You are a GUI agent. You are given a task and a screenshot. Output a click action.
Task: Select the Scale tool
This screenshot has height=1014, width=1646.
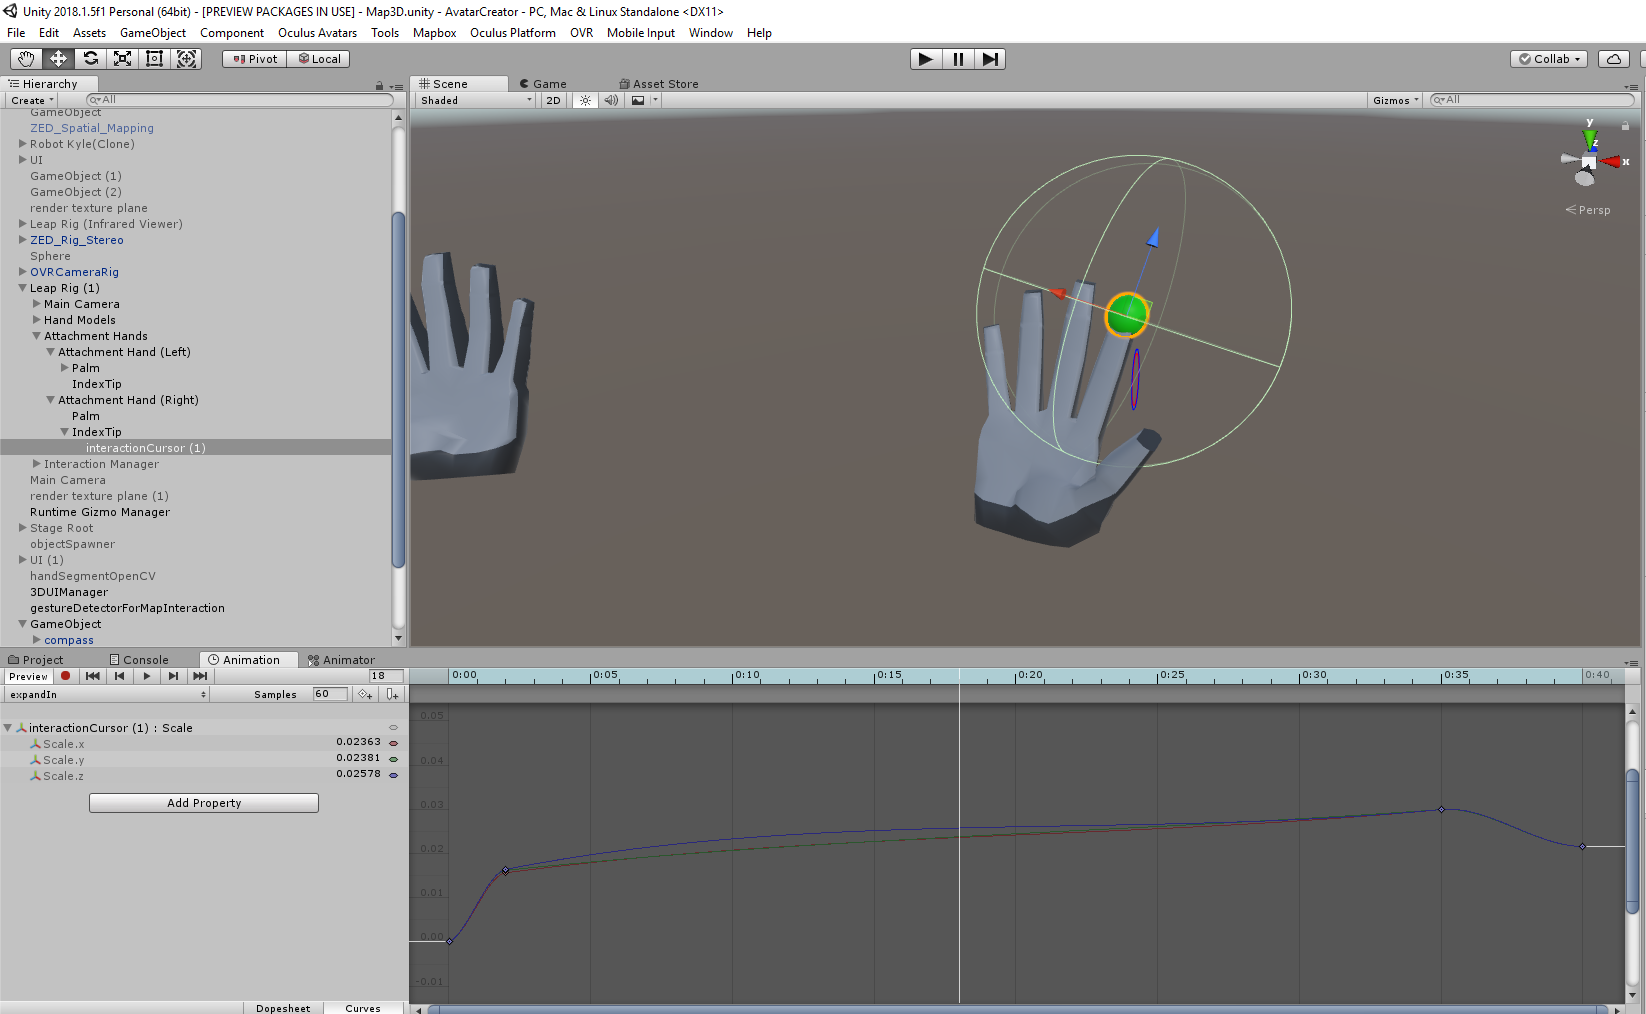click(x=122, y=59)
